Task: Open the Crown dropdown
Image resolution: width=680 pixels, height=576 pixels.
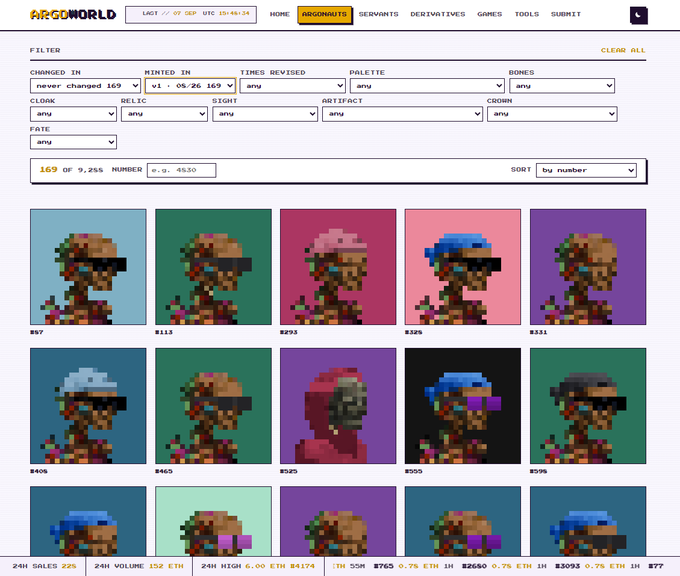Action: pyautogui.click(x=552, y=114)
